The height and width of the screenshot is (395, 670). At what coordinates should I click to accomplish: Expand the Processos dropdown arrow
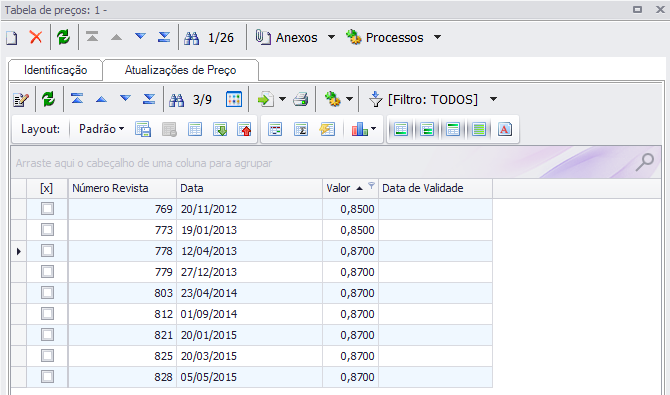pos(437,37)
